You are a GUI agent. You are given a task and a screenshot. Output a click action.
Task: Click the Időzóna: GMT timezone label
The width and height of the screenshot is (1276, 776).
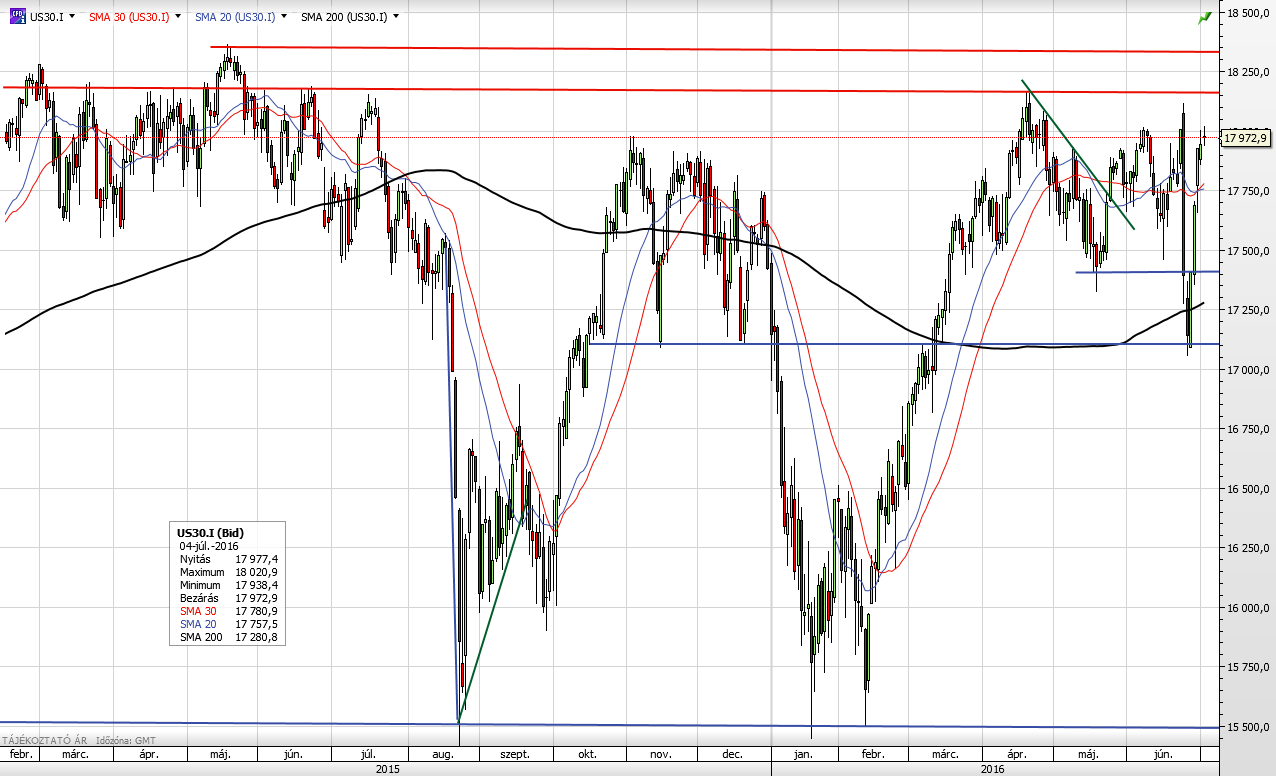(126, 741)
